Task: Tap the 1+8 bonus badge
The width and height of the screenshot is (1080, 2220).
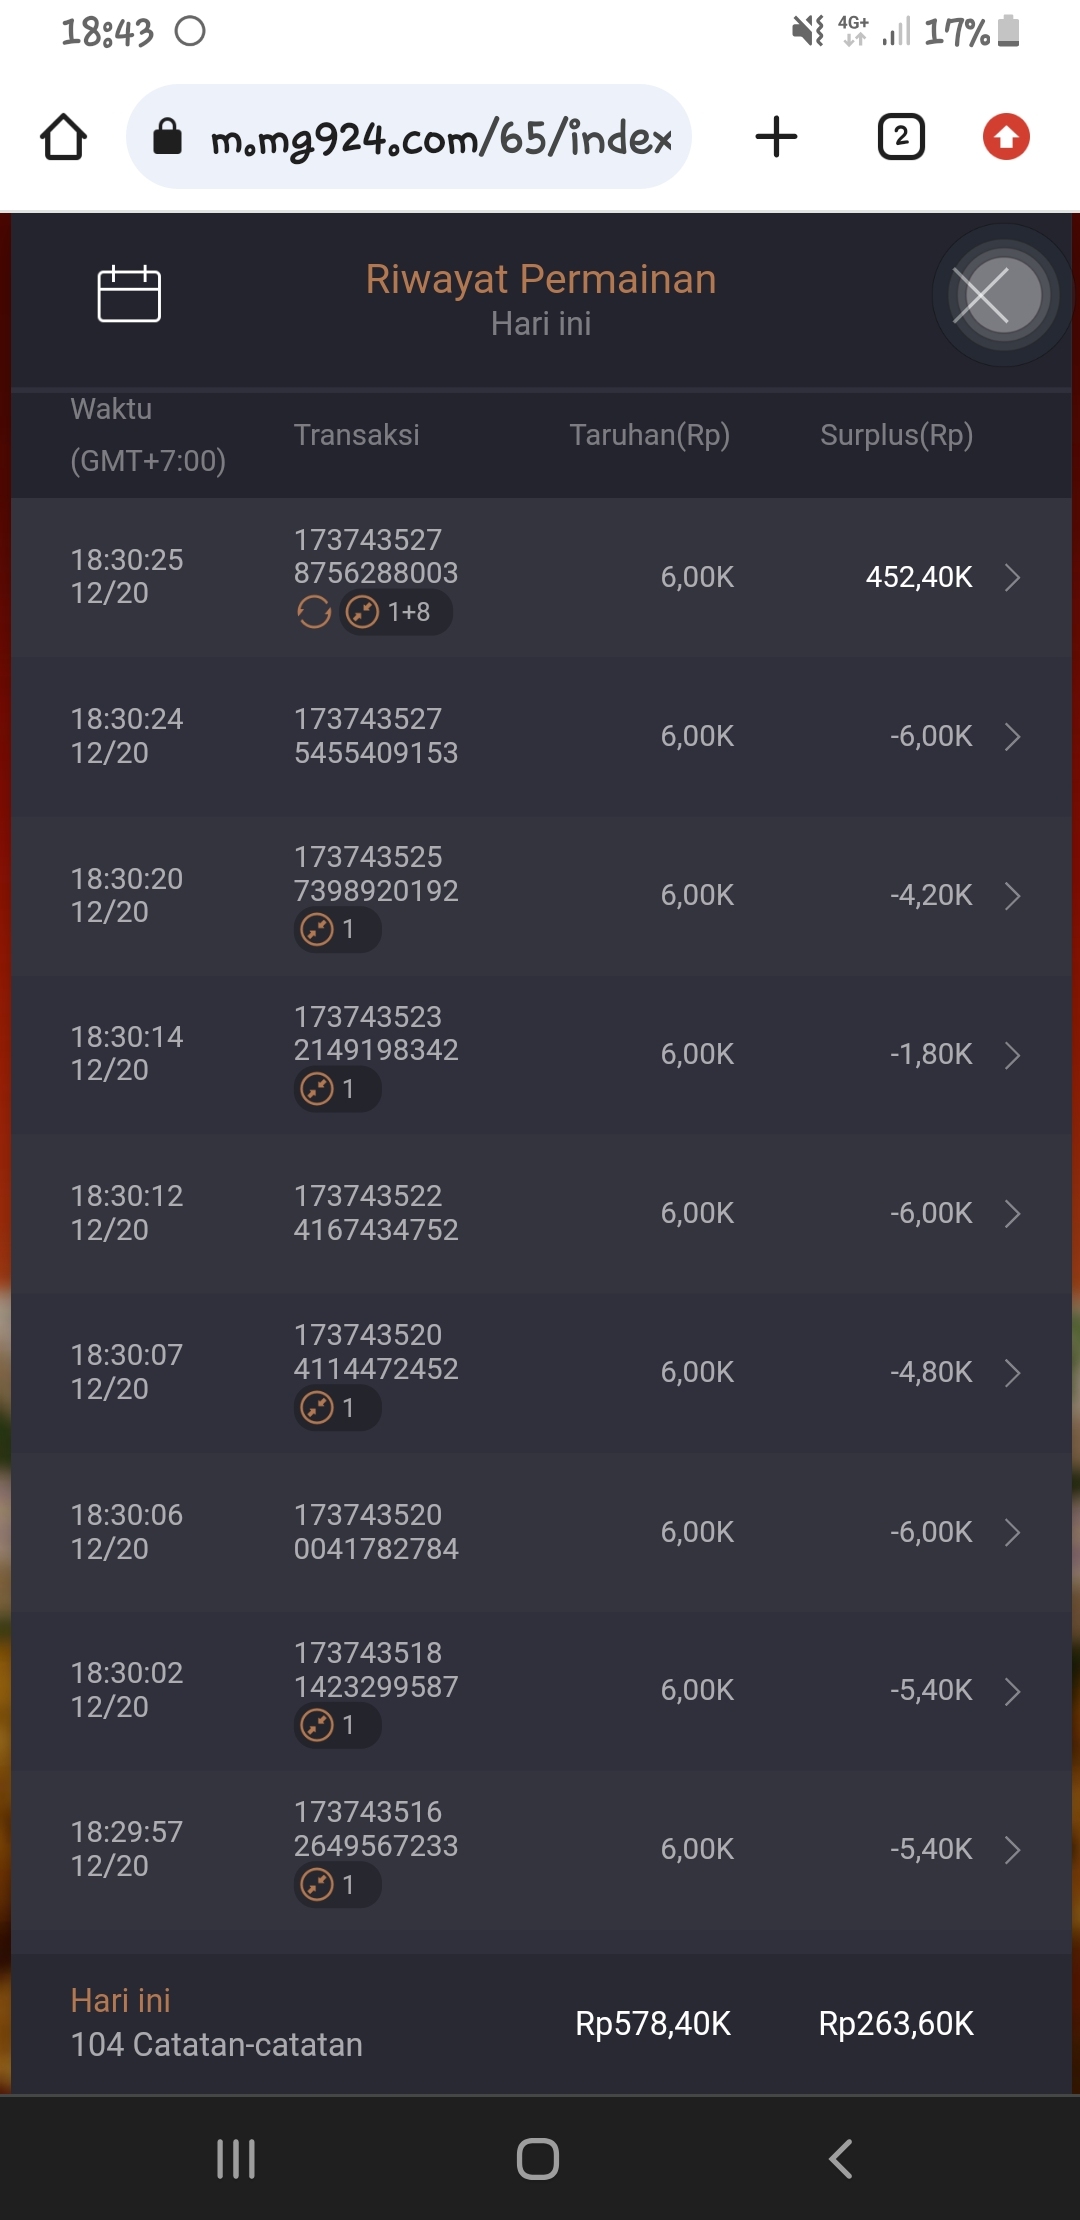Action: [x=396, y=612]
